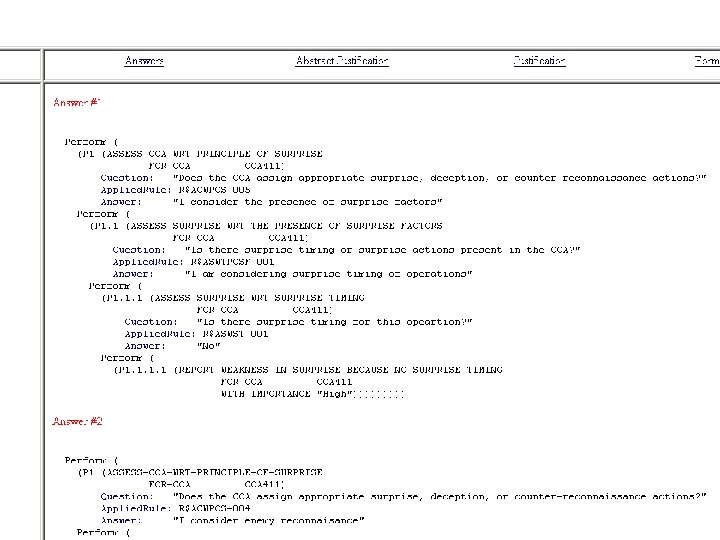Image resolution: width=720 pixels, height=540 pixels.
Task: Click the answer line reading "No"
Action: (173, 346)
